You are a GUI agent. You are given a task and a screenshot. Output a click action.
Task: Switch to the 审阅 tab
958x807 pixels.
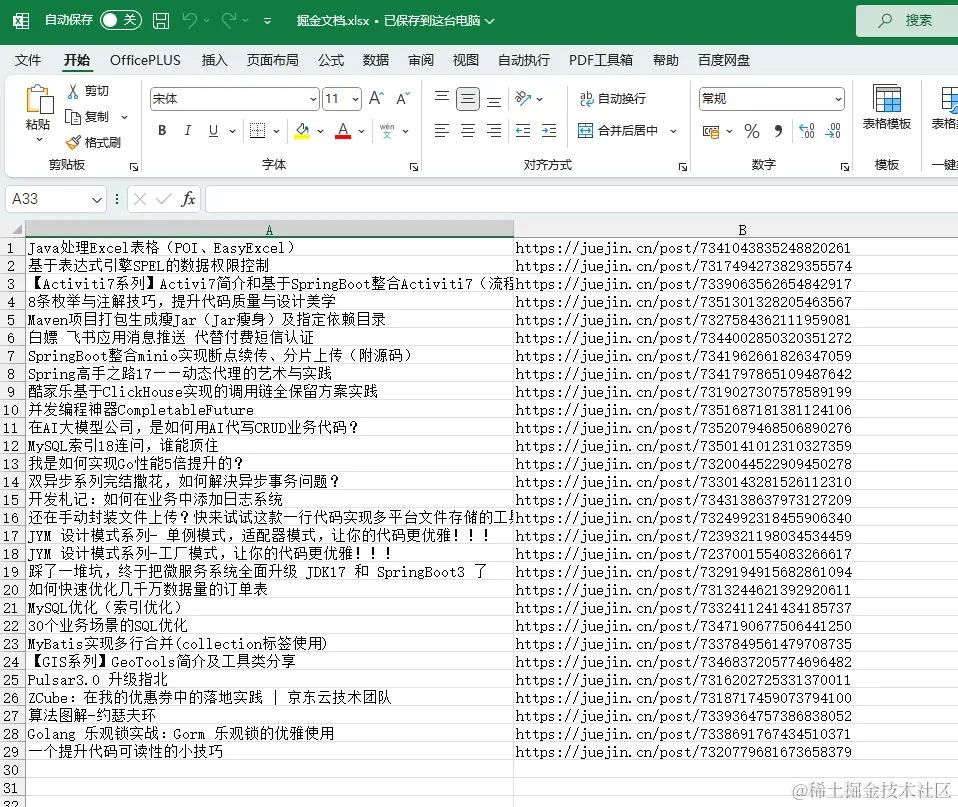click(421, 60)
